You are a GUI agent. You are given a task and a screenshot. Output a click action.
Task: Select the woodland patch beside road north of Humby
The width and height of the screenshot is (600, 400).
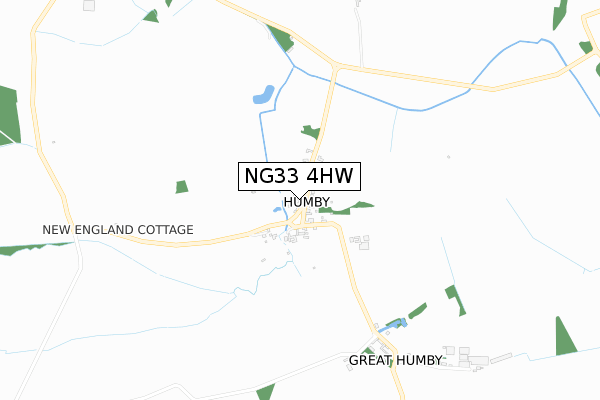[x=311, y=132]
